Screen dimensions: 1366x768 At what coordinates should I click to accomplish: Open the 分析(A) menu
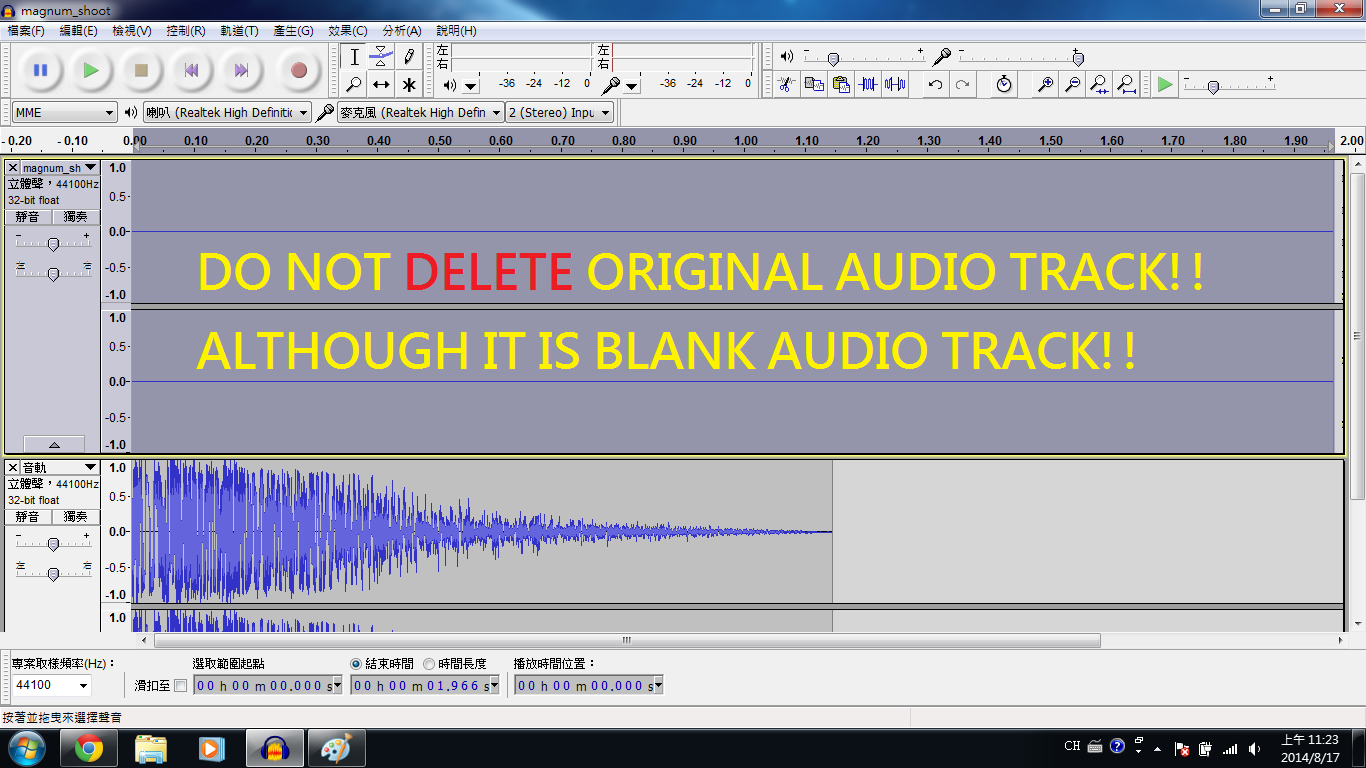click(x=401, y=31)
